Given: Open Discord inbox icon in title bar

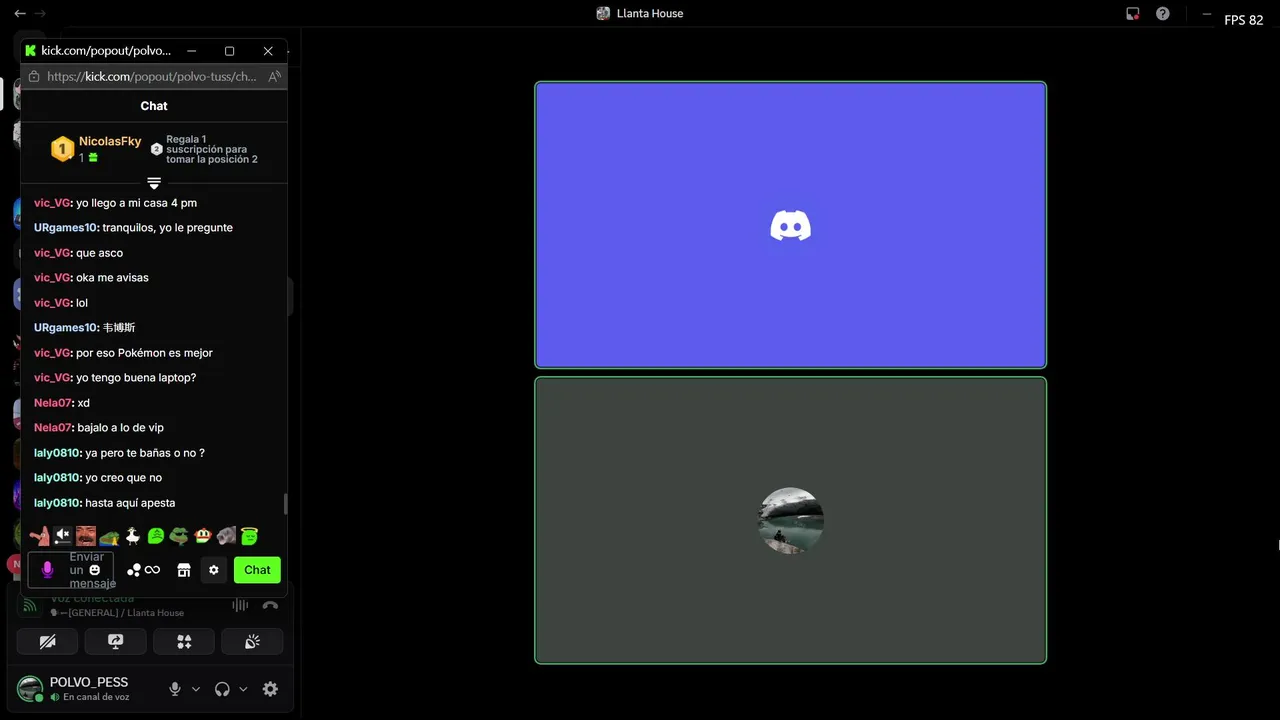Looking at the screenshot, I should click(x=1133, y=14).
